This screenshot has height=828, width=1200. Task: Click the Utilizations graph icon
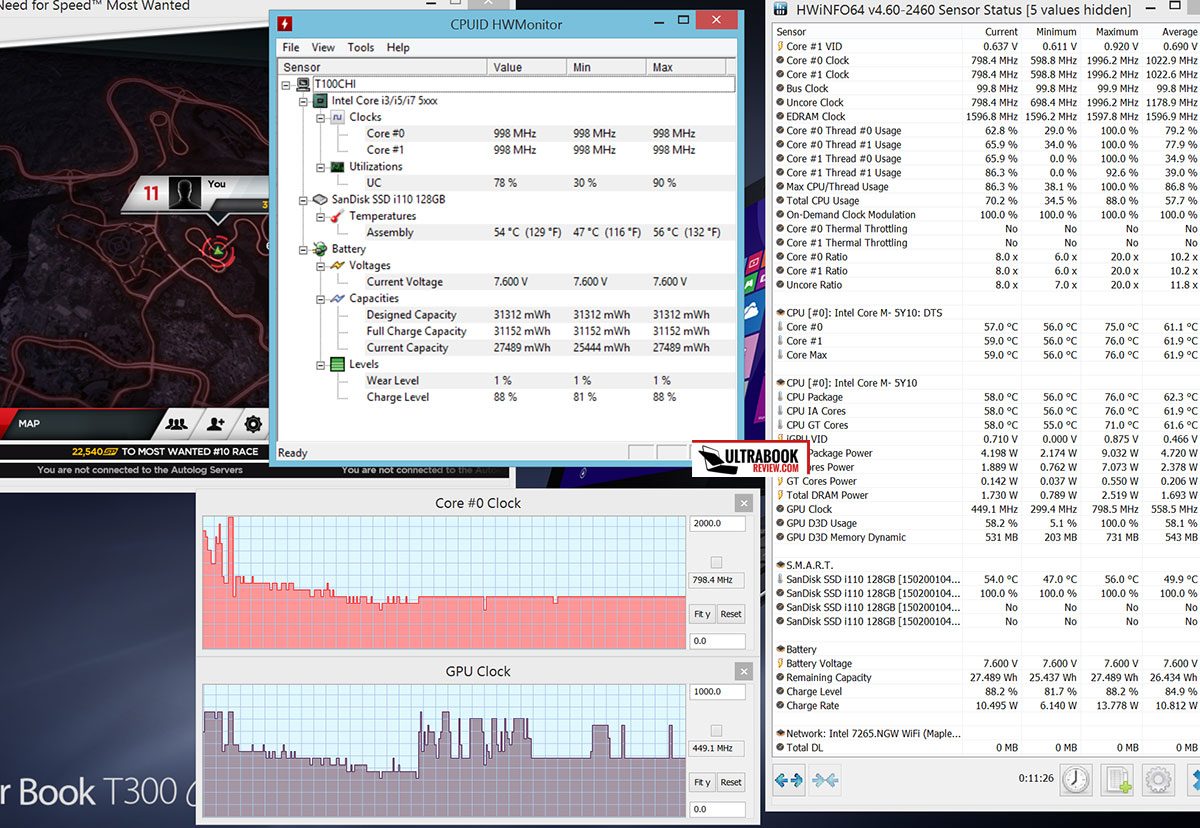coord(338,167)
